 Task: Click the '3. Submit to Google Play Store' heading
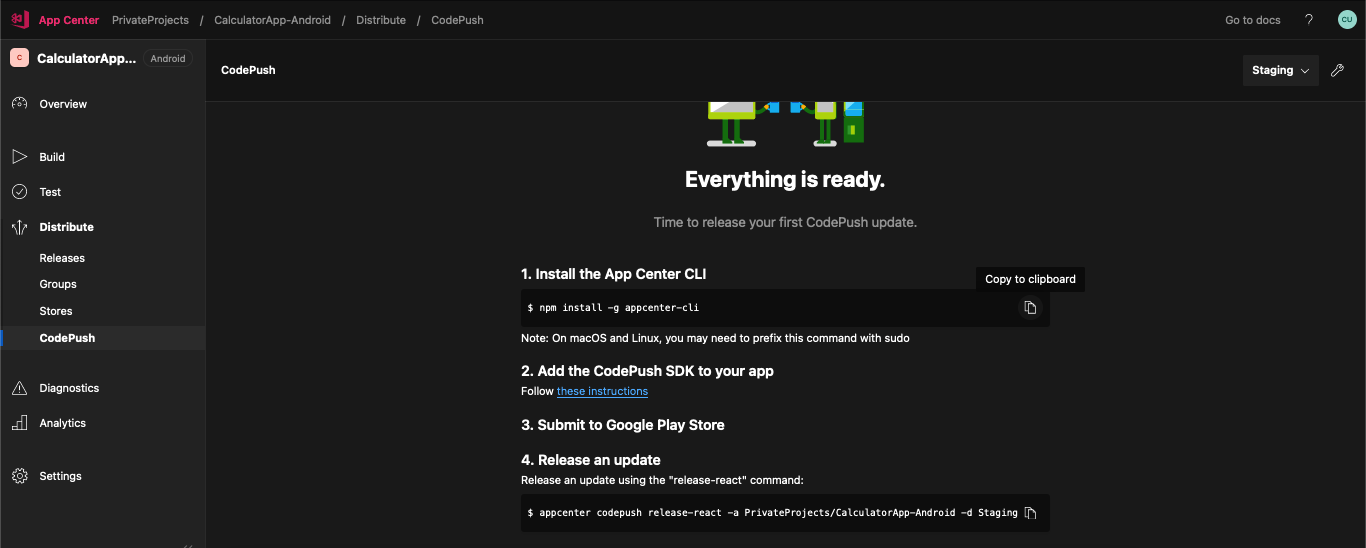click(x=623, y=425)
